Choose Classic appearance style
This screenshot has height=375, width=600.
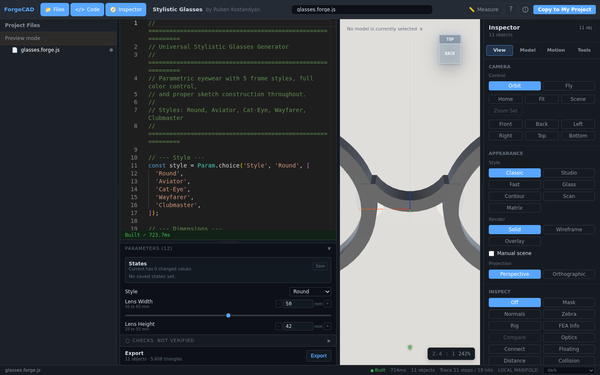[x=515, y=173]
